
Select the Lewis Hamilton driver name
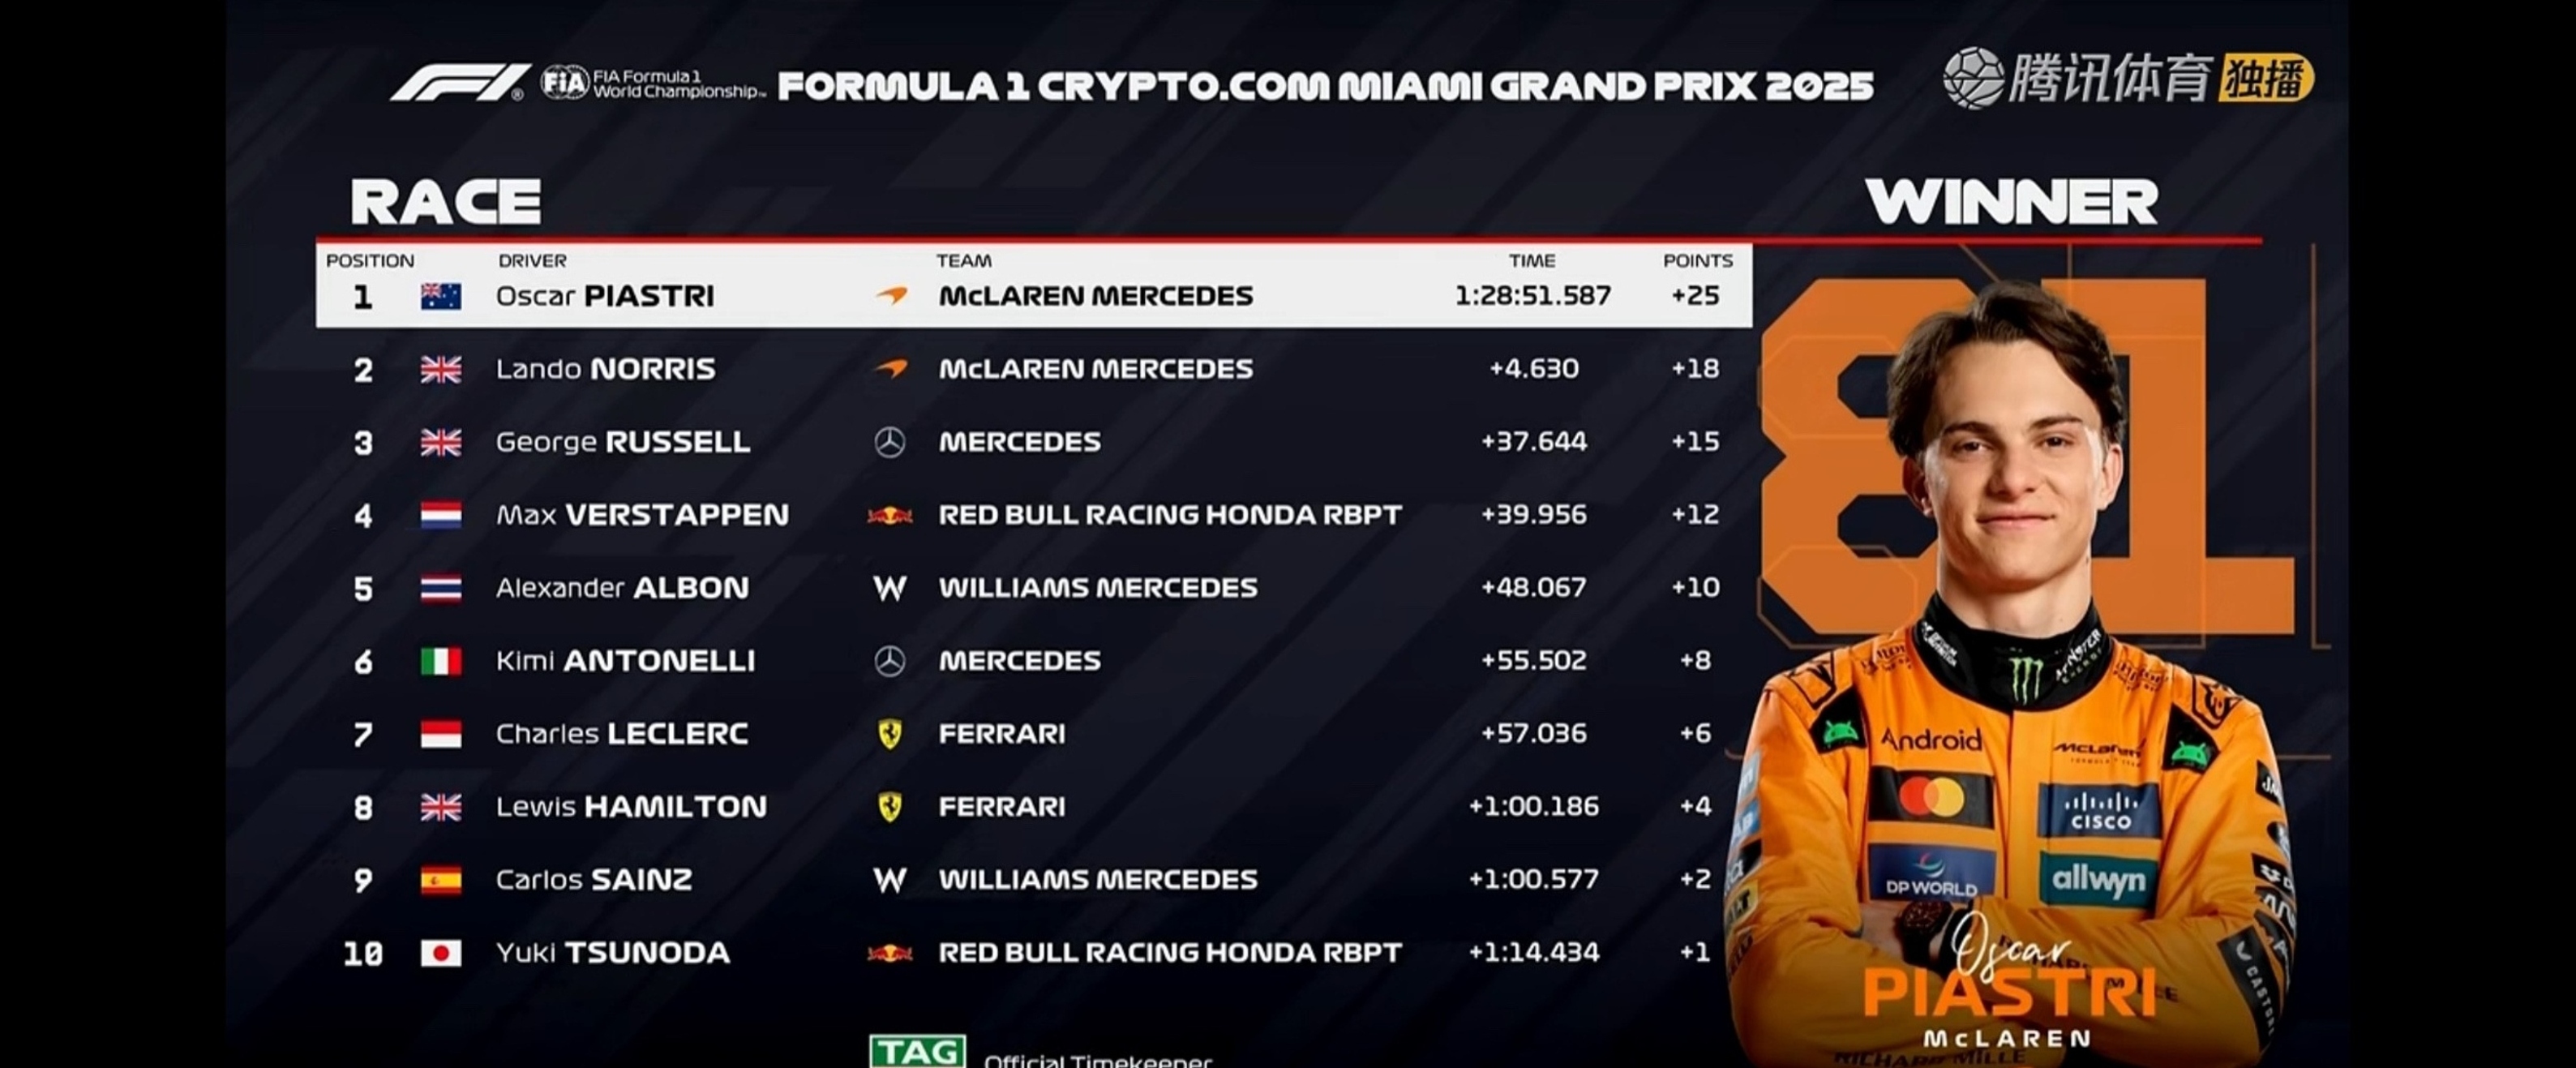(x=631, y=807)
